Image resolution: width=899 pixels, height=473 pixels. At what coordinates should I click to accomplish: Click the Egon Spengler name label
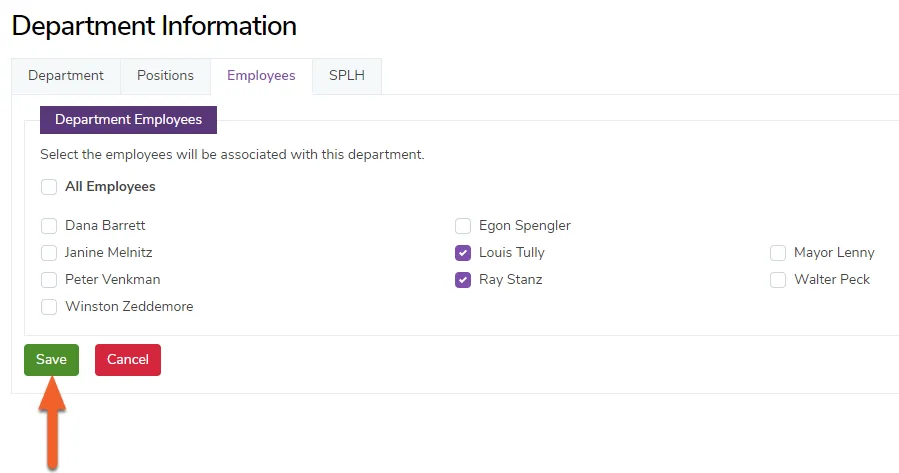point(525,226)
